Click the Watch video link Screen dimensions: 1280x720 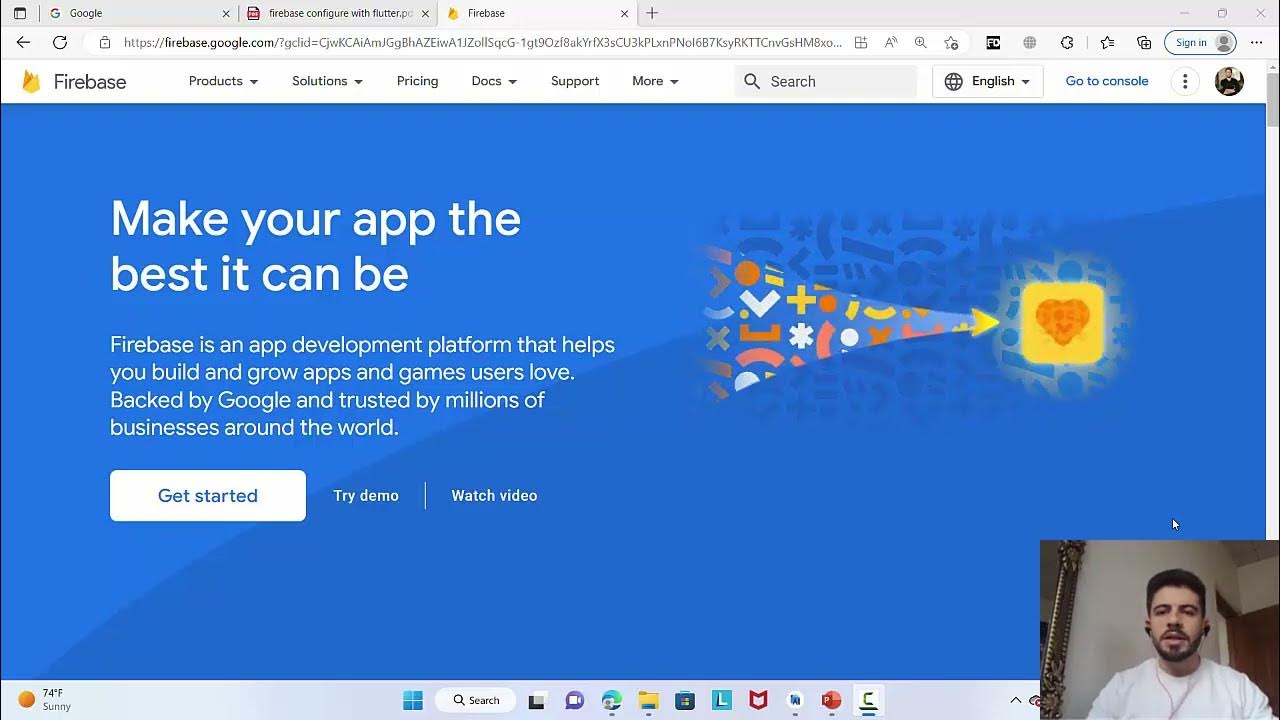494,495
